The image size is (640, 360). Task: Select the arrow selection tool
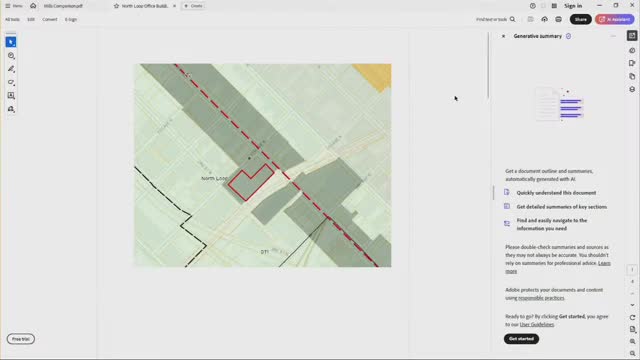[x=11, y=42]
